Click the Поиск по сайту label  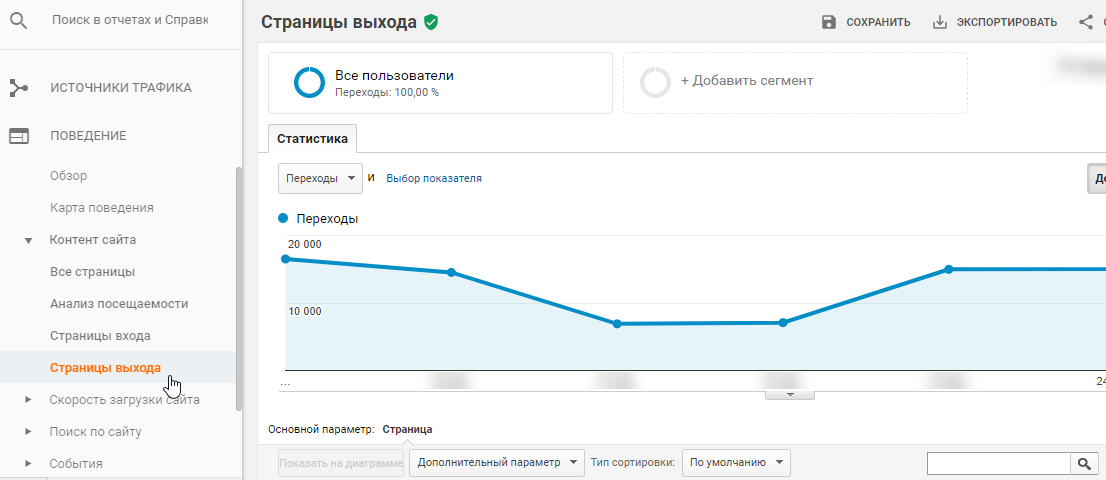tap(95, 431)
